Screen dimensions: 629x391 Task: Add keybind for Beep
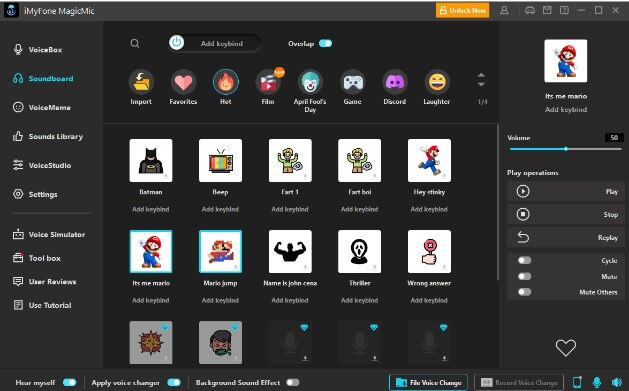point(220,209)
